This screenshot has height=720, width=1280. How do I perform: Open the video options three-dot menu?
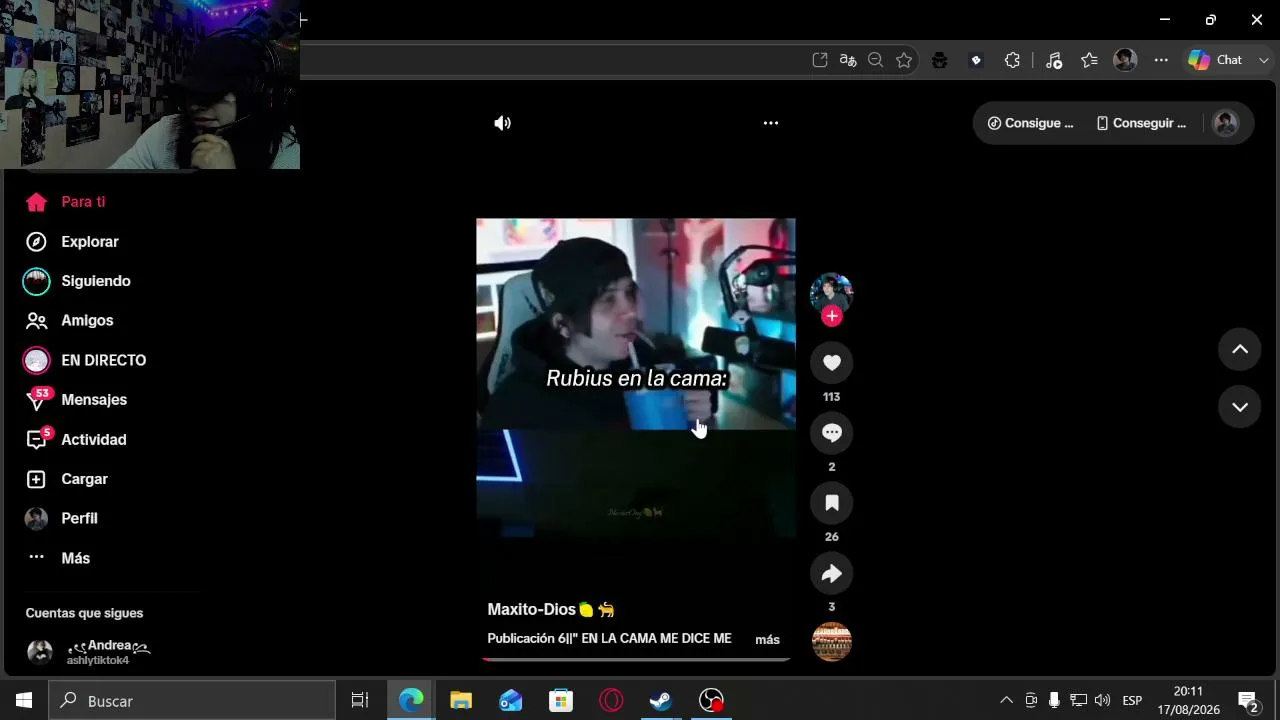tap(771, 123)
